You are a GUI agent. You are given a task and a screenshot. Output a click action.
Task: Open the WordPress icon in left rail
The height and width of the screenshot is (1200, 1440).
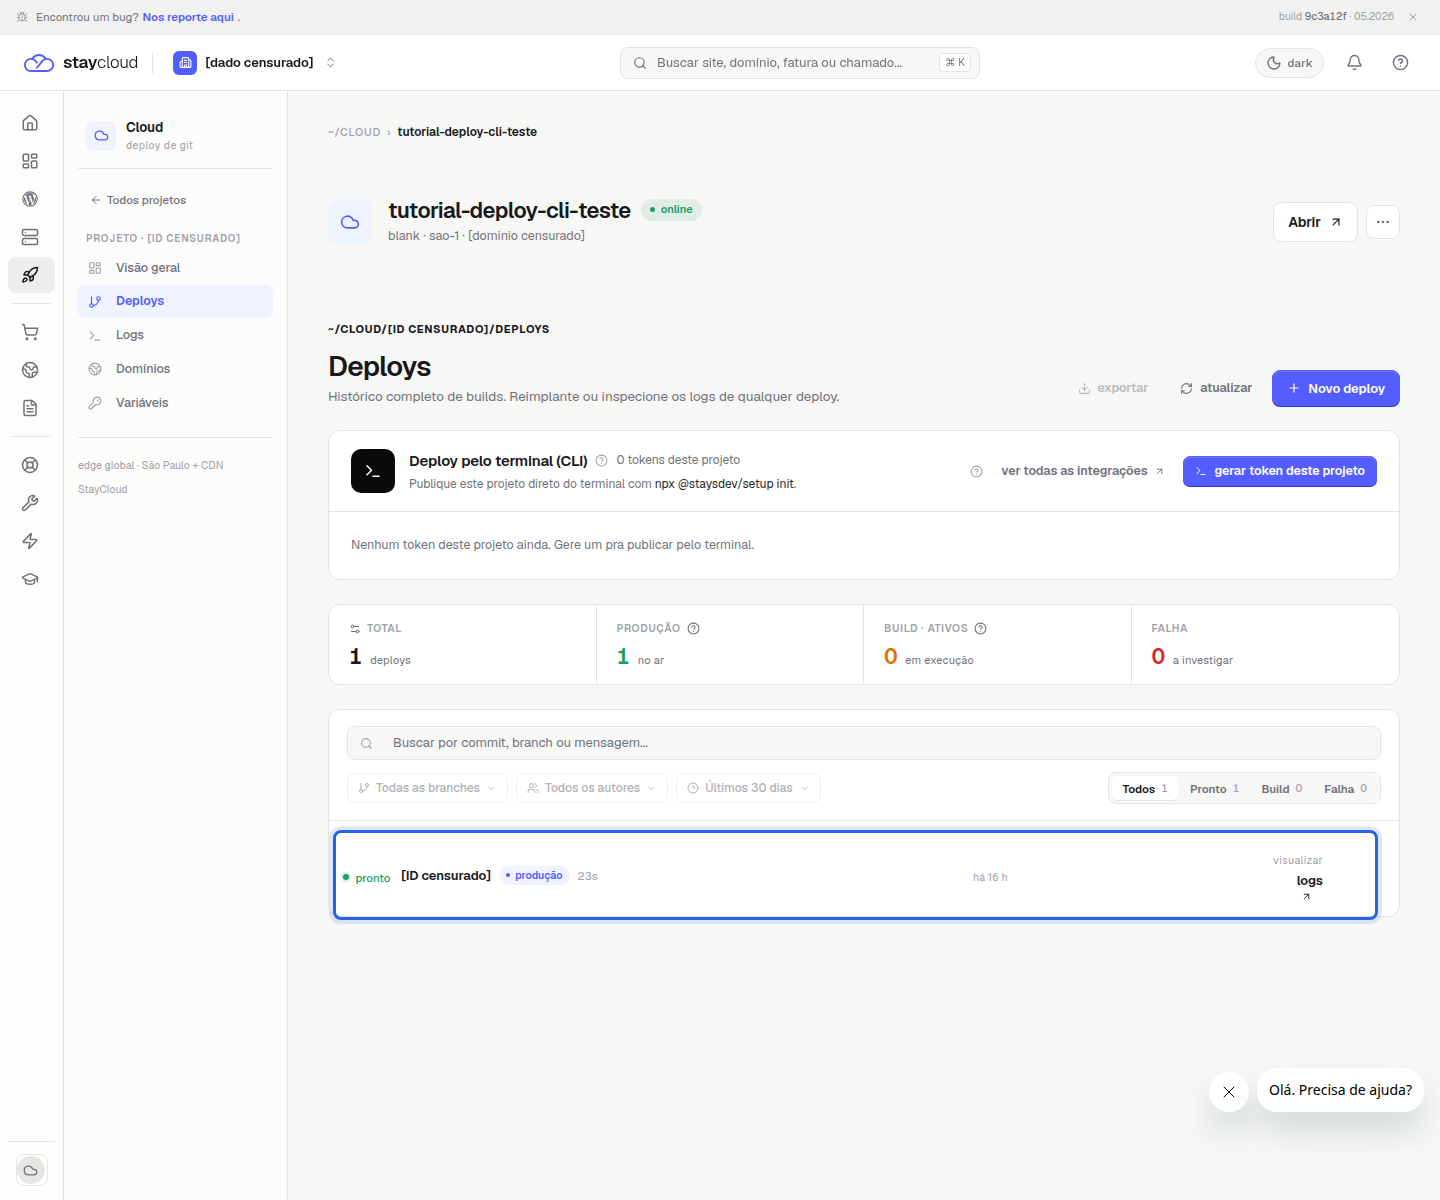tap(30, 199)
